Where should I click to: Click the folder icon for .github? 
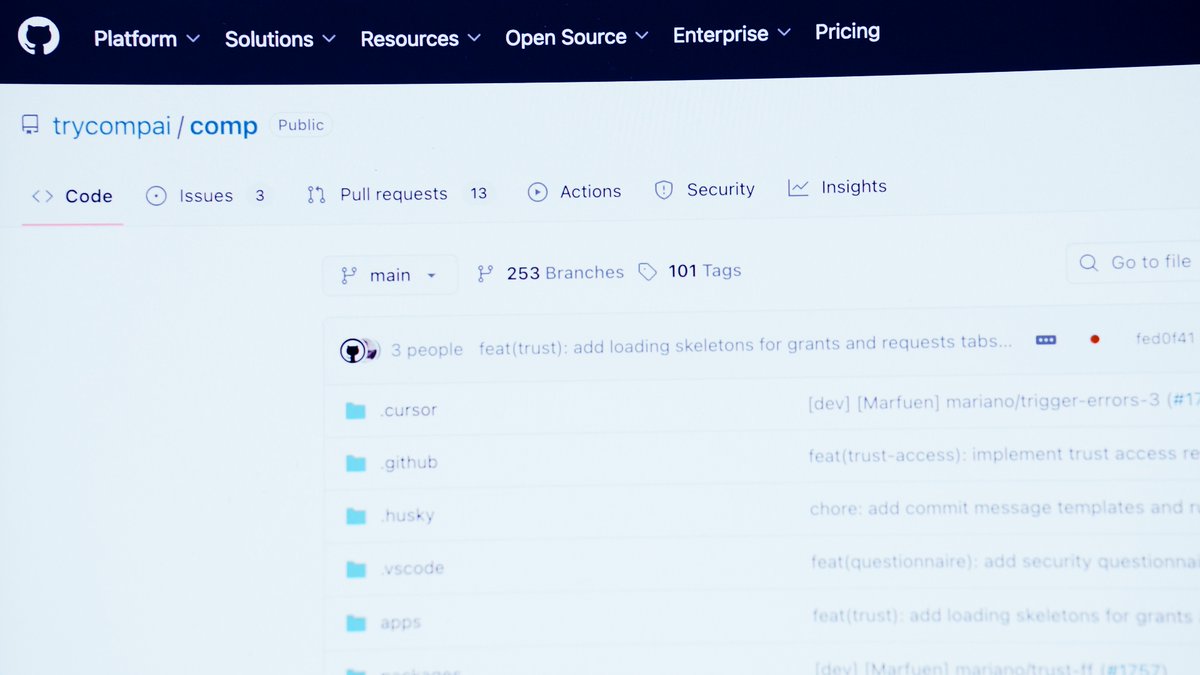pos(355,463)
